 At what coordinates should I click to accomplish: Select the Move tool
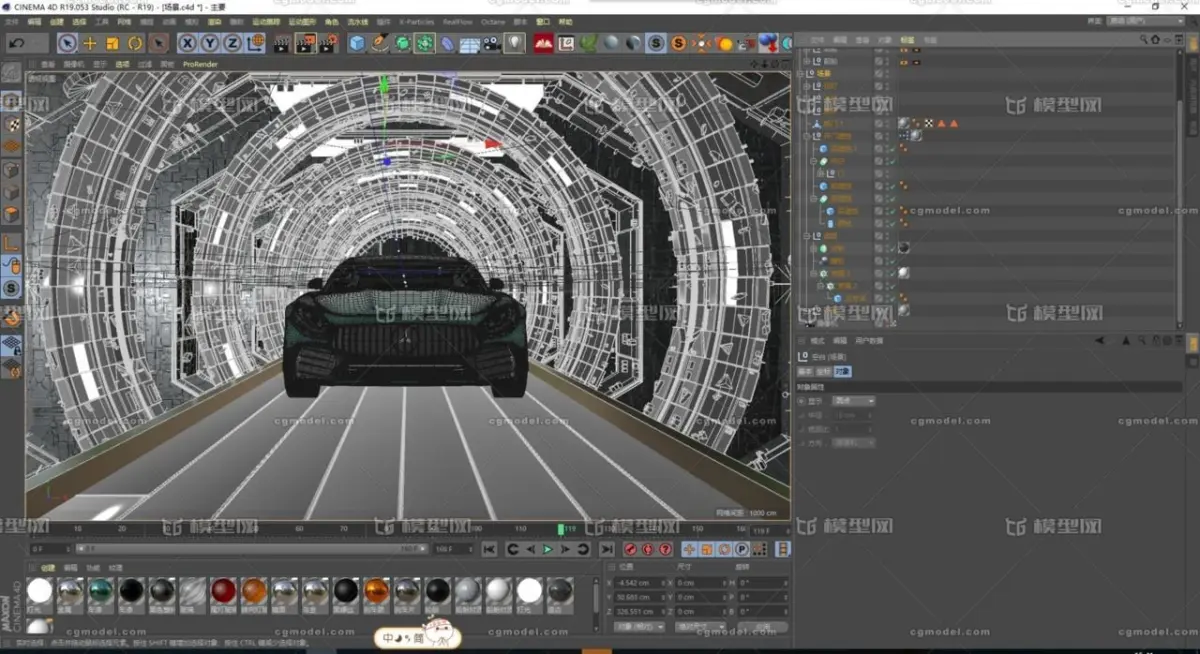(x=89, y=43)
